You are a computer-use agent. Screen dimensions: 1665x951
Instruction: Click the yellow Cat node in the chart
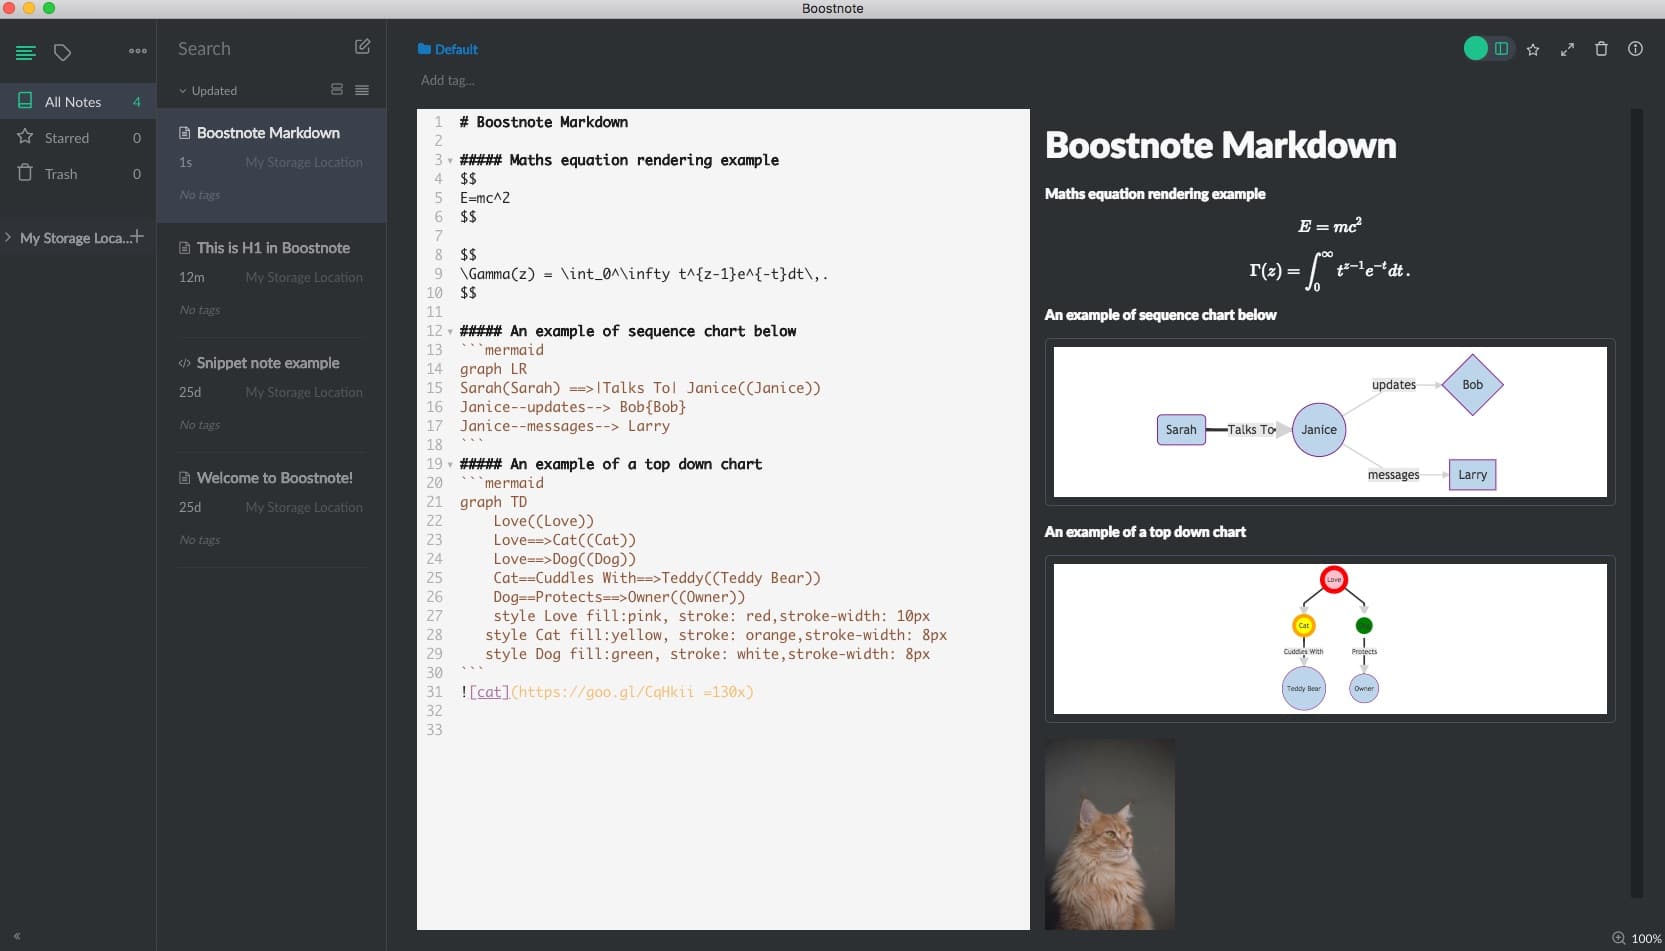click(1303, 626)
